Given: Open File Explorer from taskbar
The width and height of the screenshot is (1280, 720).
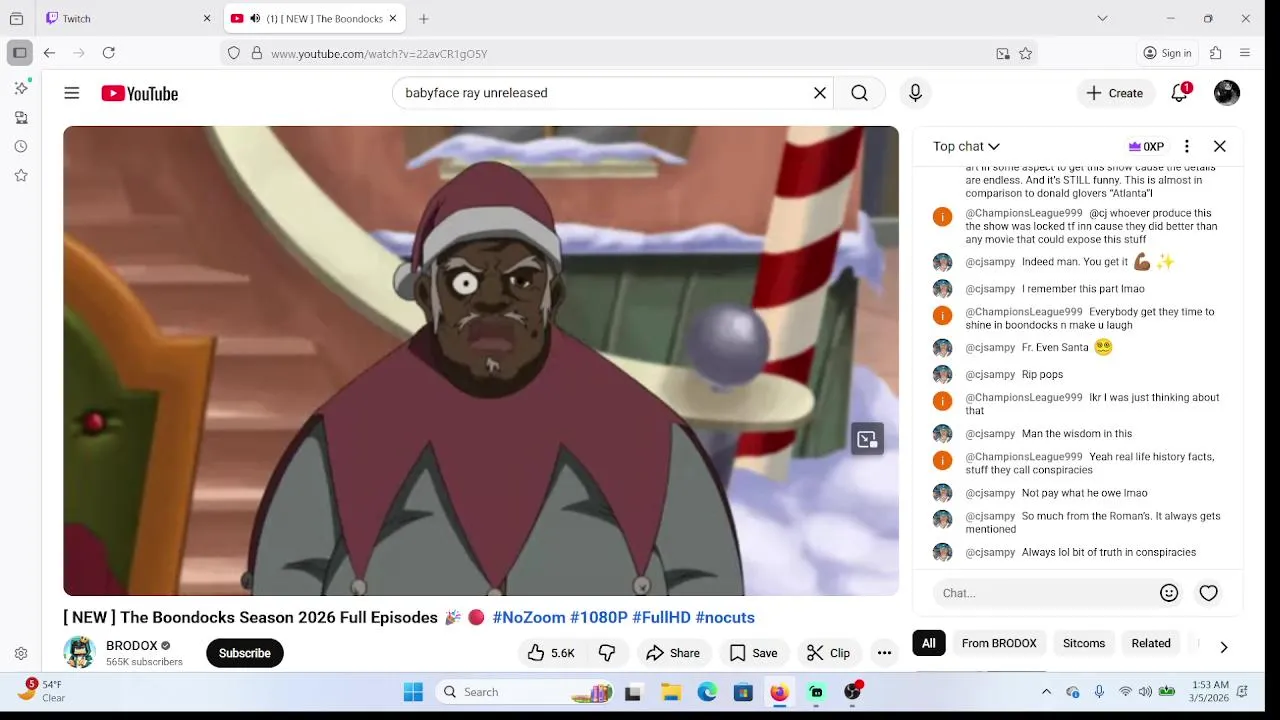Looking at the screenshot, I should pos(671,692).
